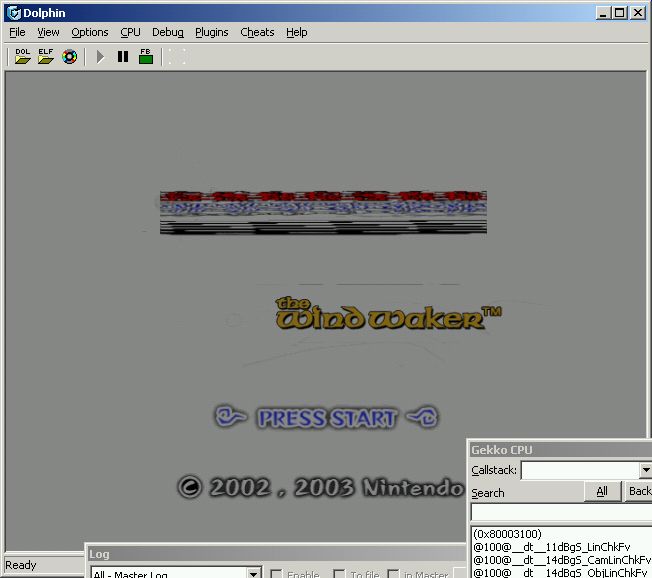652x578 pixels.
Task: Click the Search input field in Gekko CPU
Action: pyautogui.click(x=561, y=512)
